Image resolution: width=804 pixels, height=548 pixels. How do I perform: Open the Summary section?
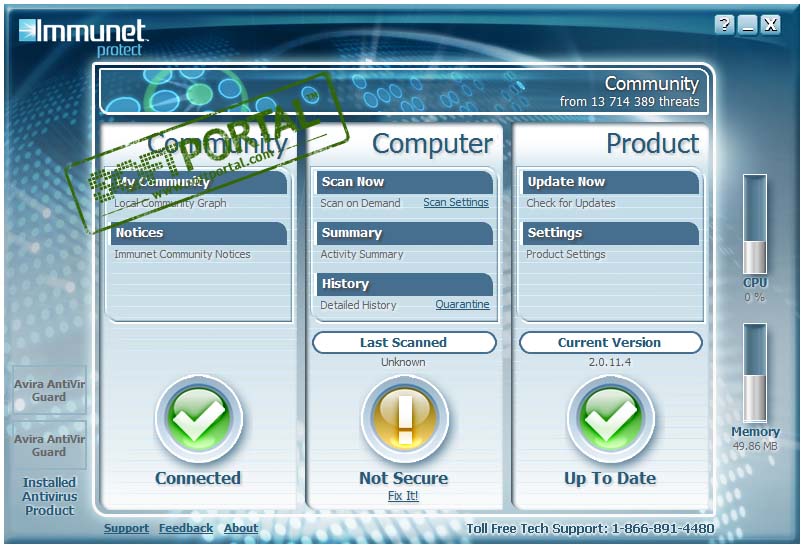coord(405,233)
